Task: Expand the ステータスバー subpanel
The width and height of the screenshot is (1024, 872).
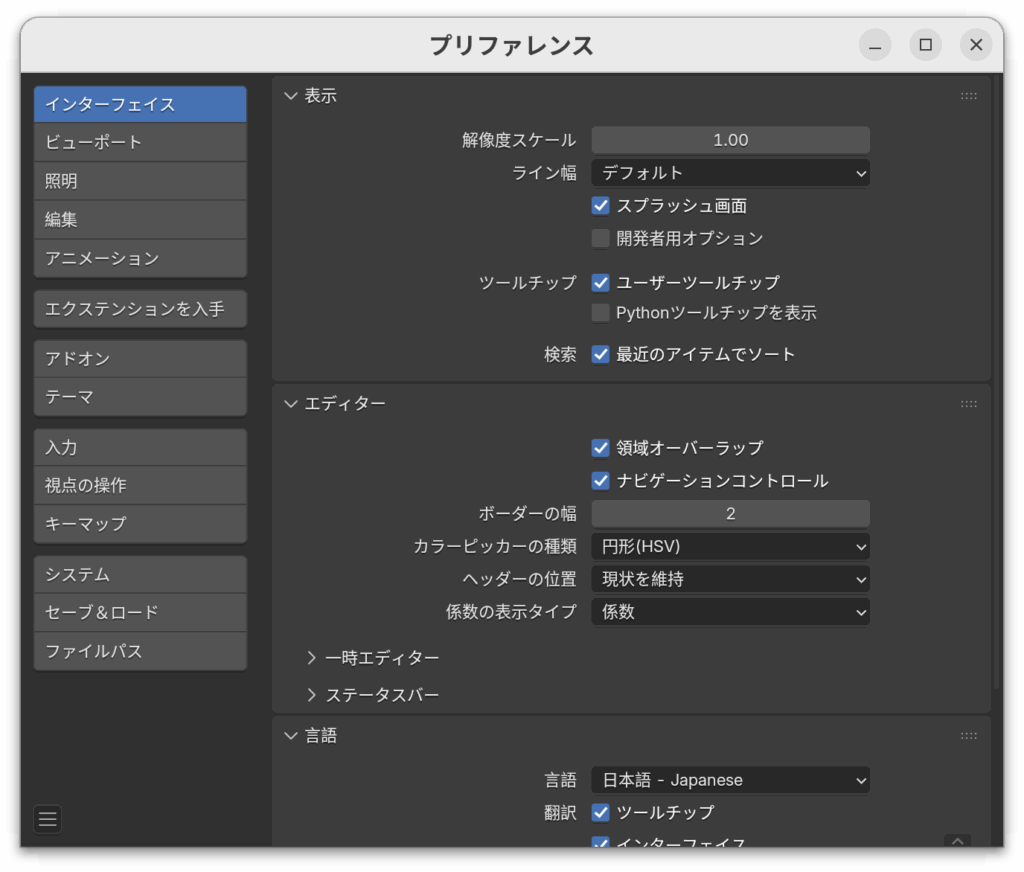Action: (312, 695)
